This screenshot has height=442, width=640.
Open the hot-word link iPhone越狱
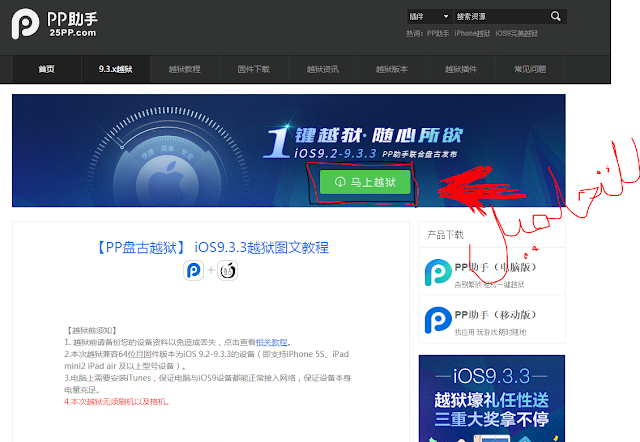point(472,33)
